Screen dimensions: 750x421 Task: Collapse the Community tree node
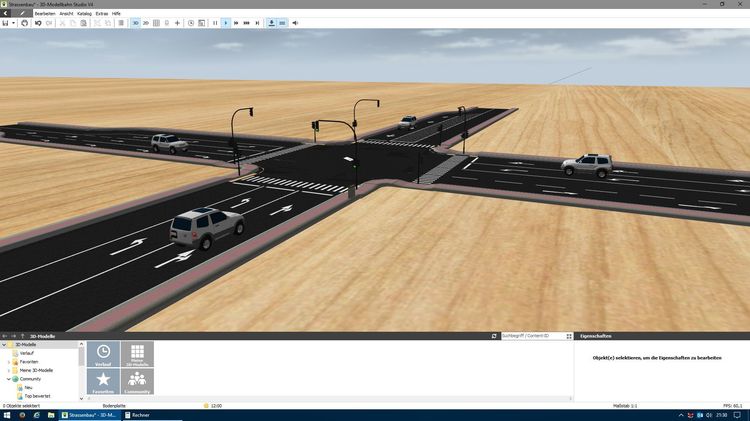[x=9, y=379]
